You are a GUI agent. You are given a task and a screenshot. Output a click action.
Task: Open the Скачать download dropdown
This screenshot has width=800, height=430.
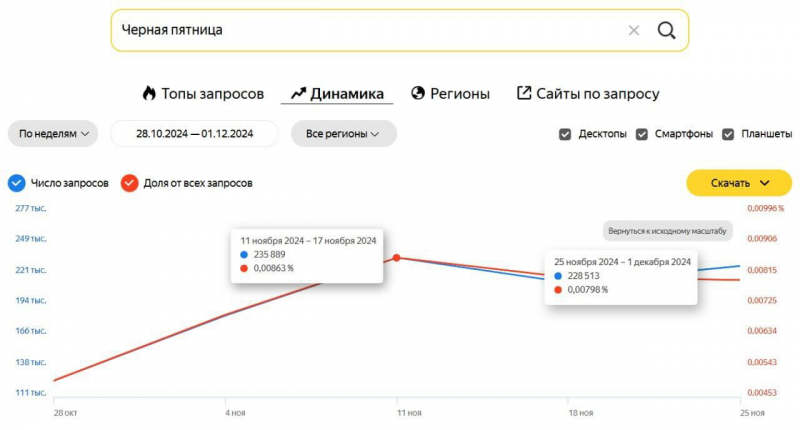[x=739, y=183]
